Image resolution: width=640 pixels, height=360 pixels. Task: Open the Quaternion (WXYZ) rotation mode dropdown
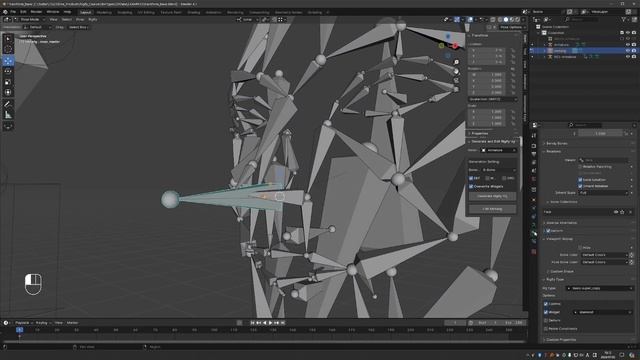492,99
